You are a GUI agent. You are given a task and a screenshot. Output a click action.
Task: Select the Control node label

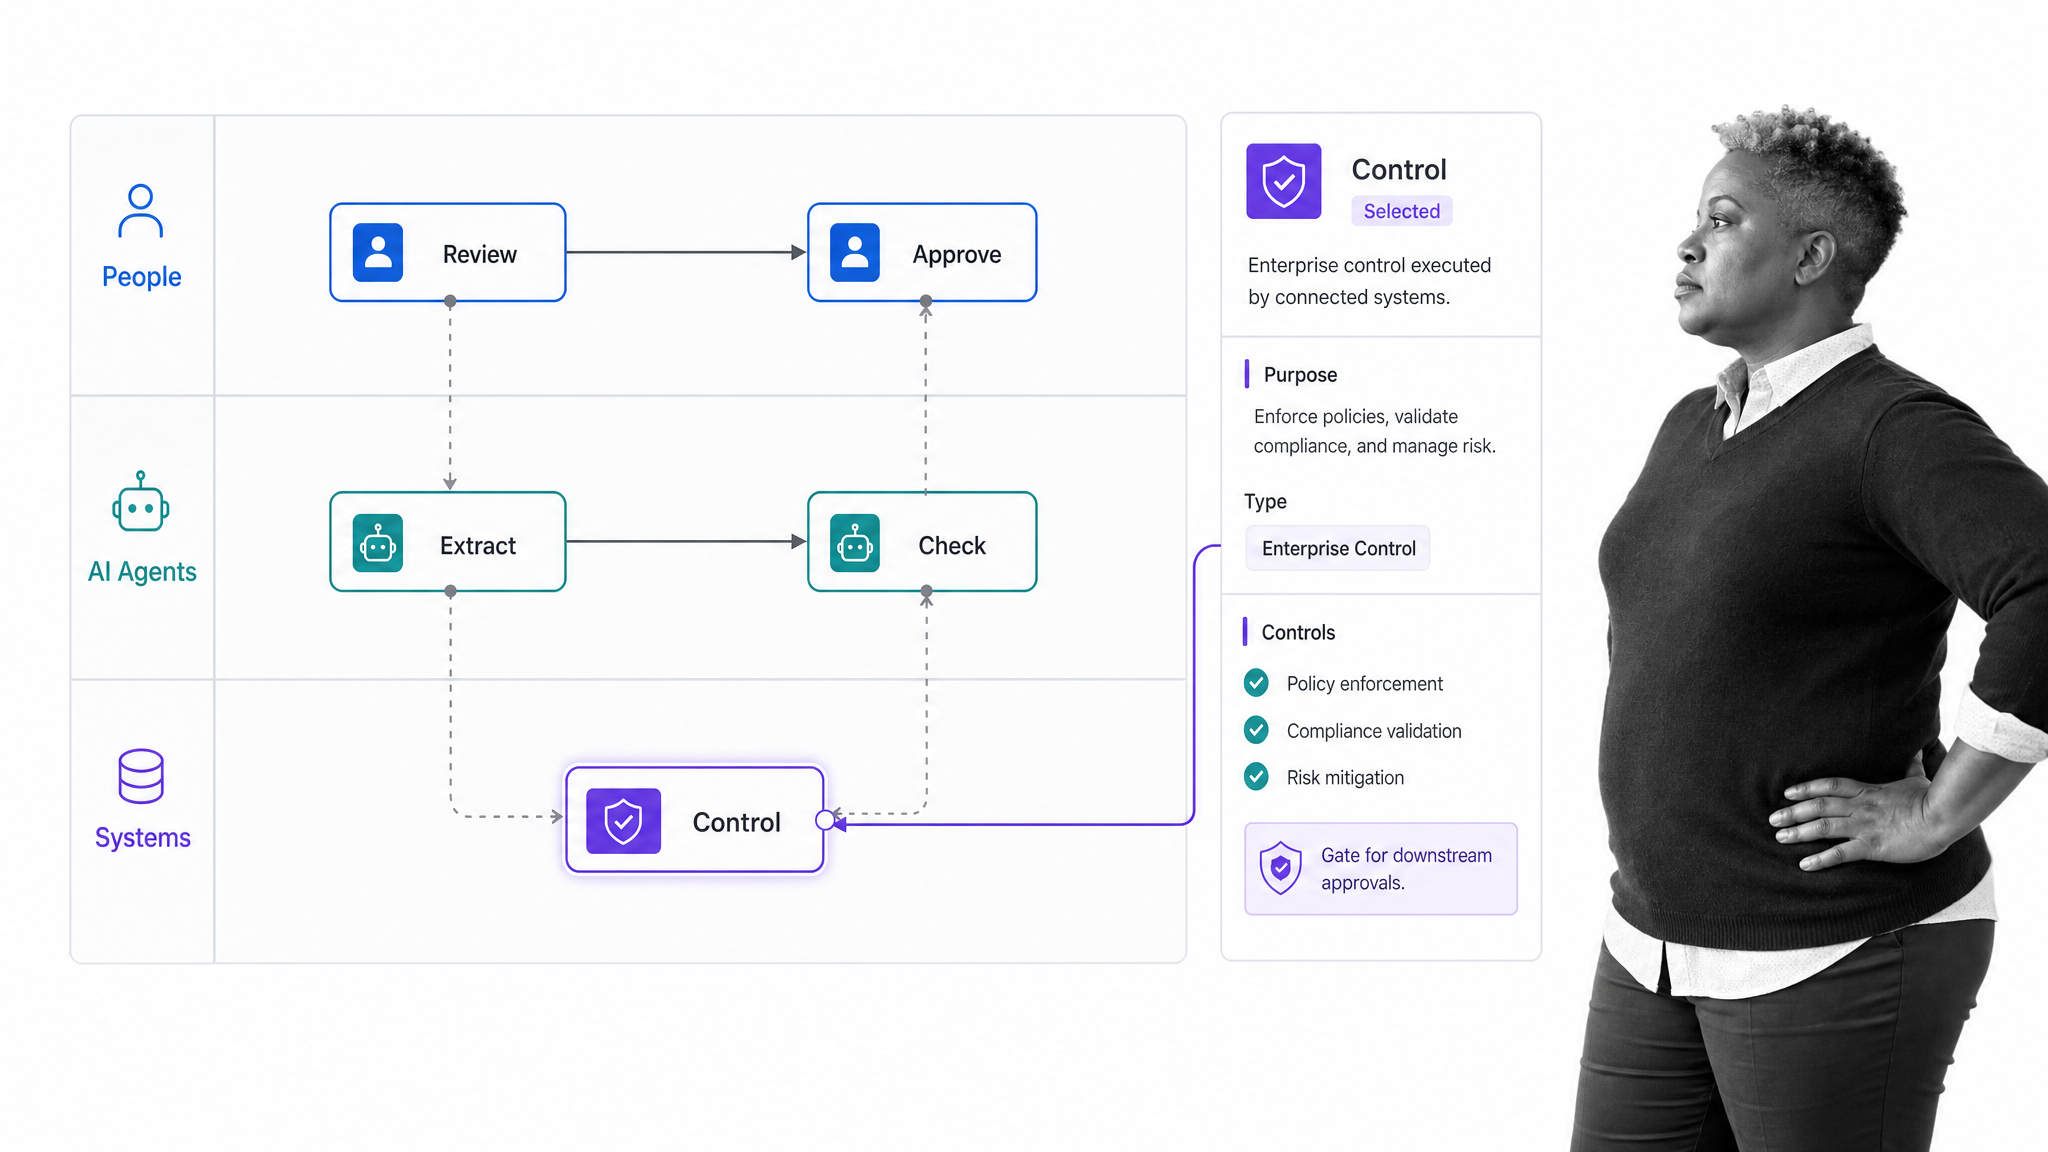[x=736, y=822]
